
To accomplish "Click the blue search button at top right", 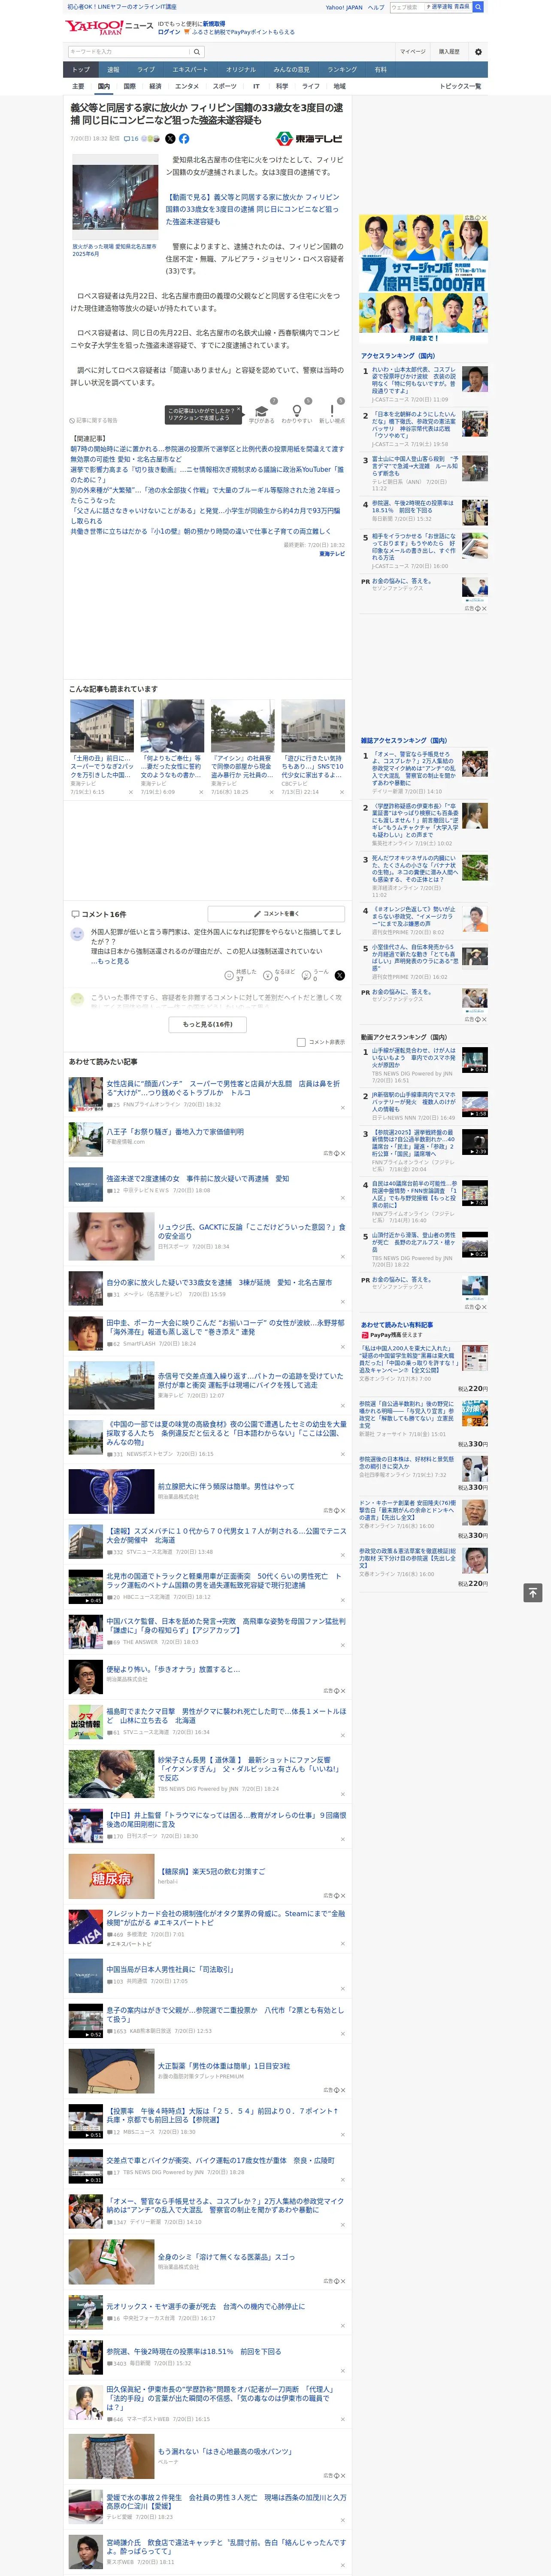I will click(478, 7).
